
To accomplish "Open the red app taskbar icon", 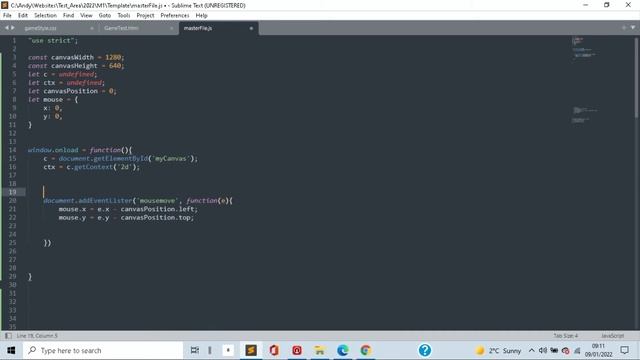I will (x=297, y=350).
